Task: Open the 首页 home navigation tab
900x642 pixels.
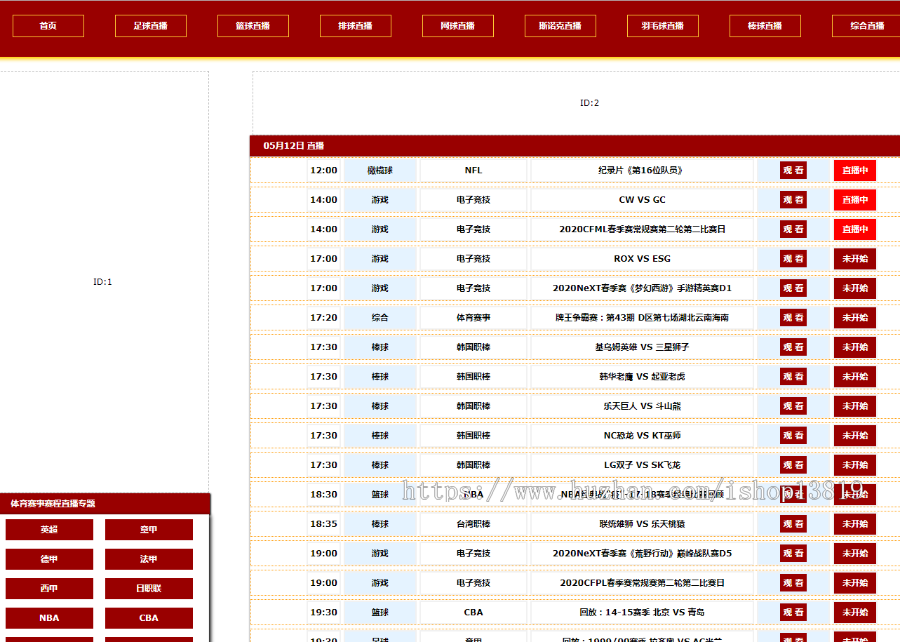Action: click(48, 26)
